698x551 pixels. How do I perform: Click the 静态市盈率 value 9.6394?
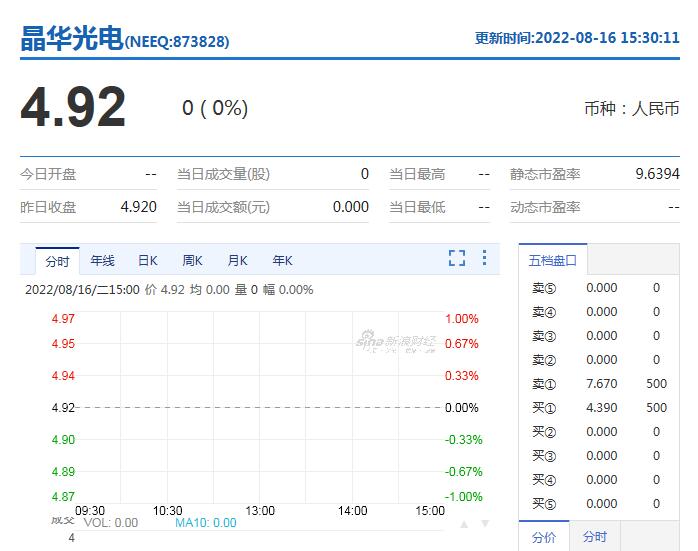657,174
